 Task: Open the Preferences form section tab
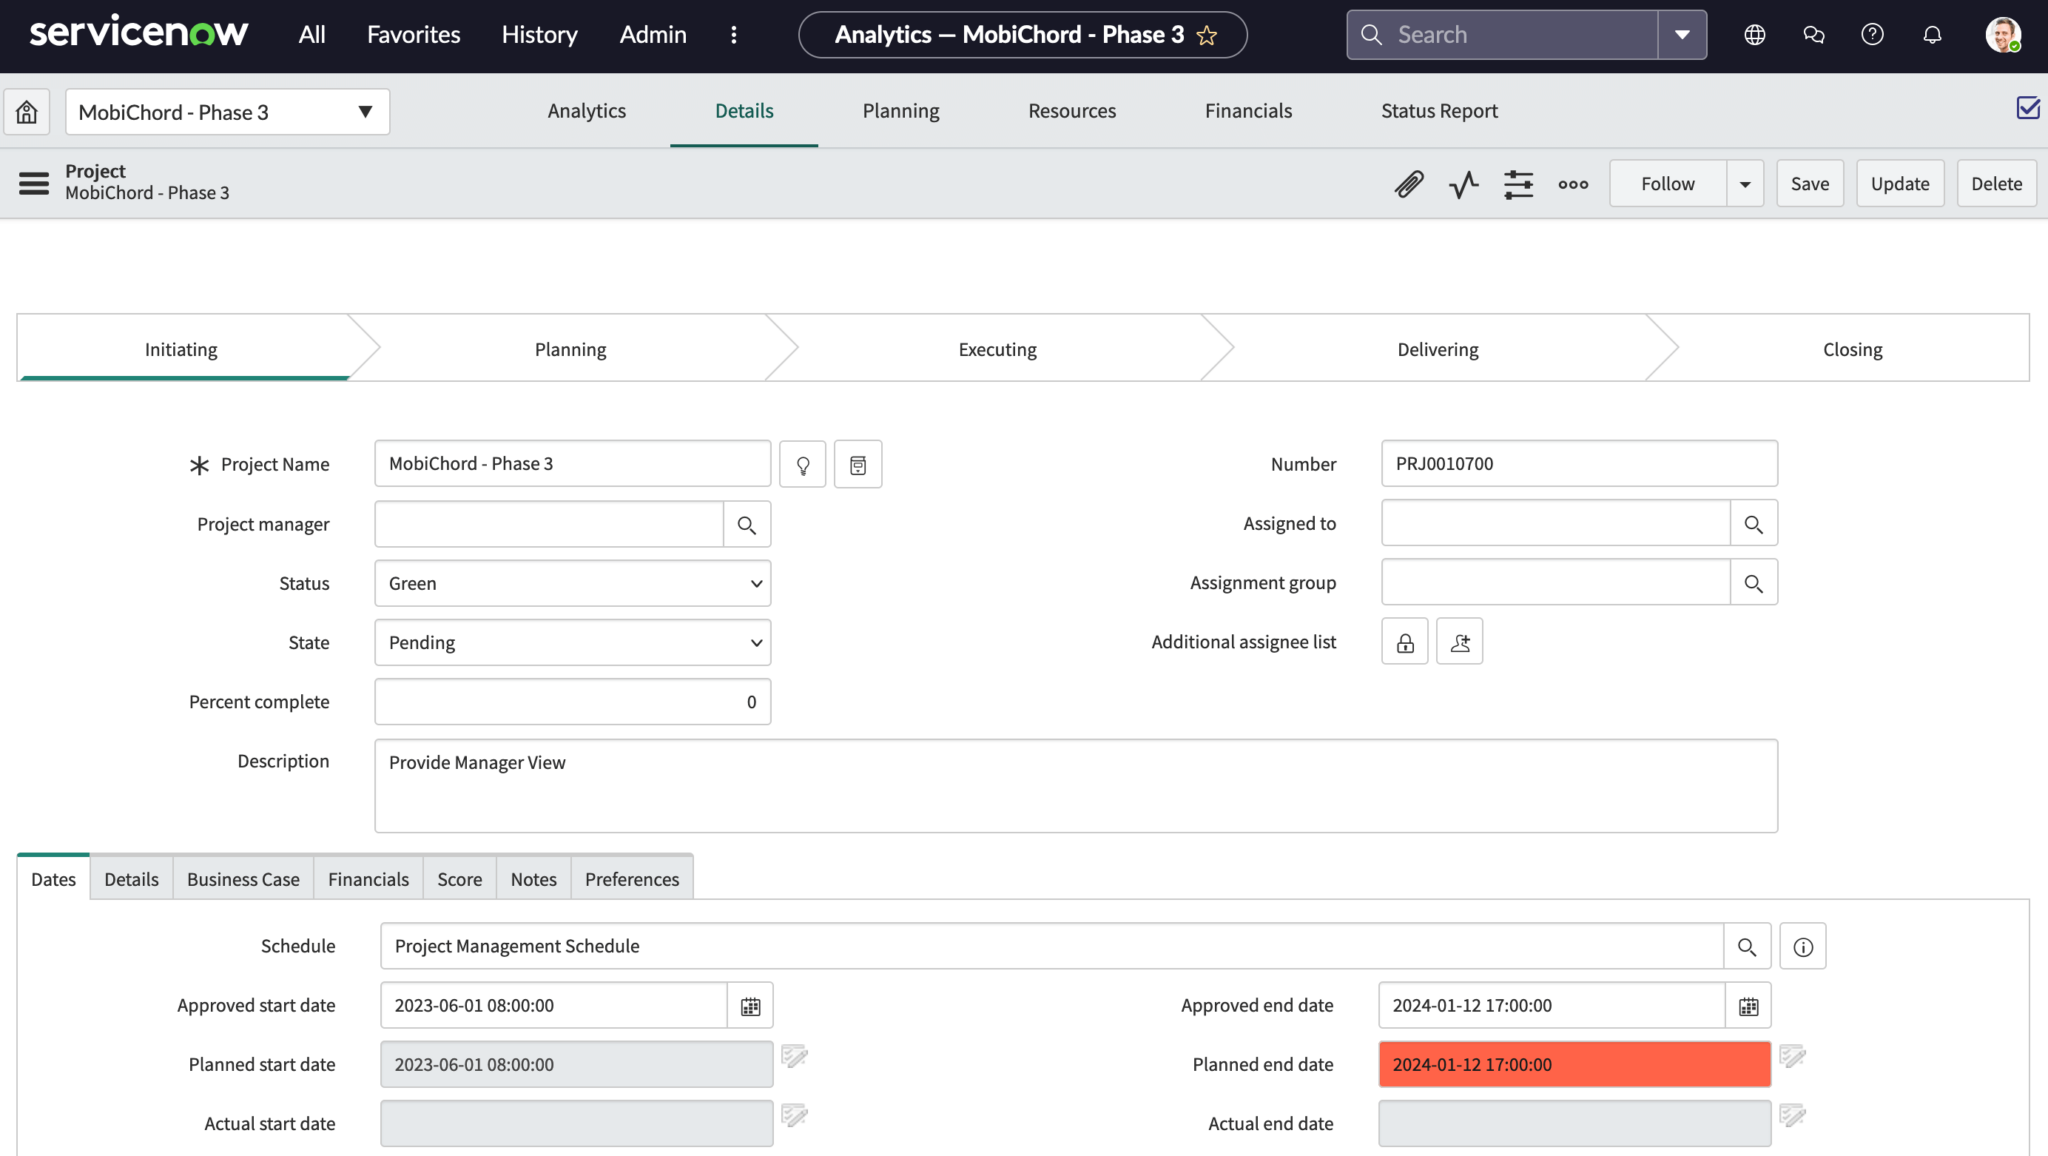(632, 879)
